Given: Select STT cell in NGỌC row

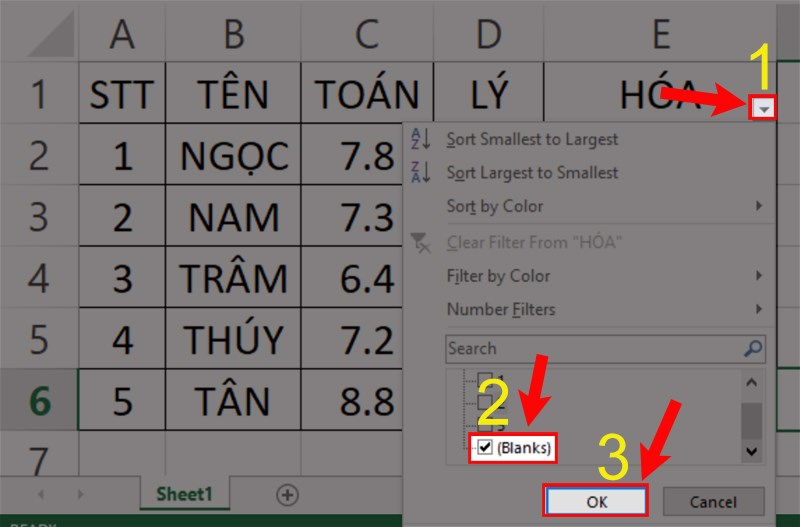Looking at the screenshot, I should (x=122, y=154).
